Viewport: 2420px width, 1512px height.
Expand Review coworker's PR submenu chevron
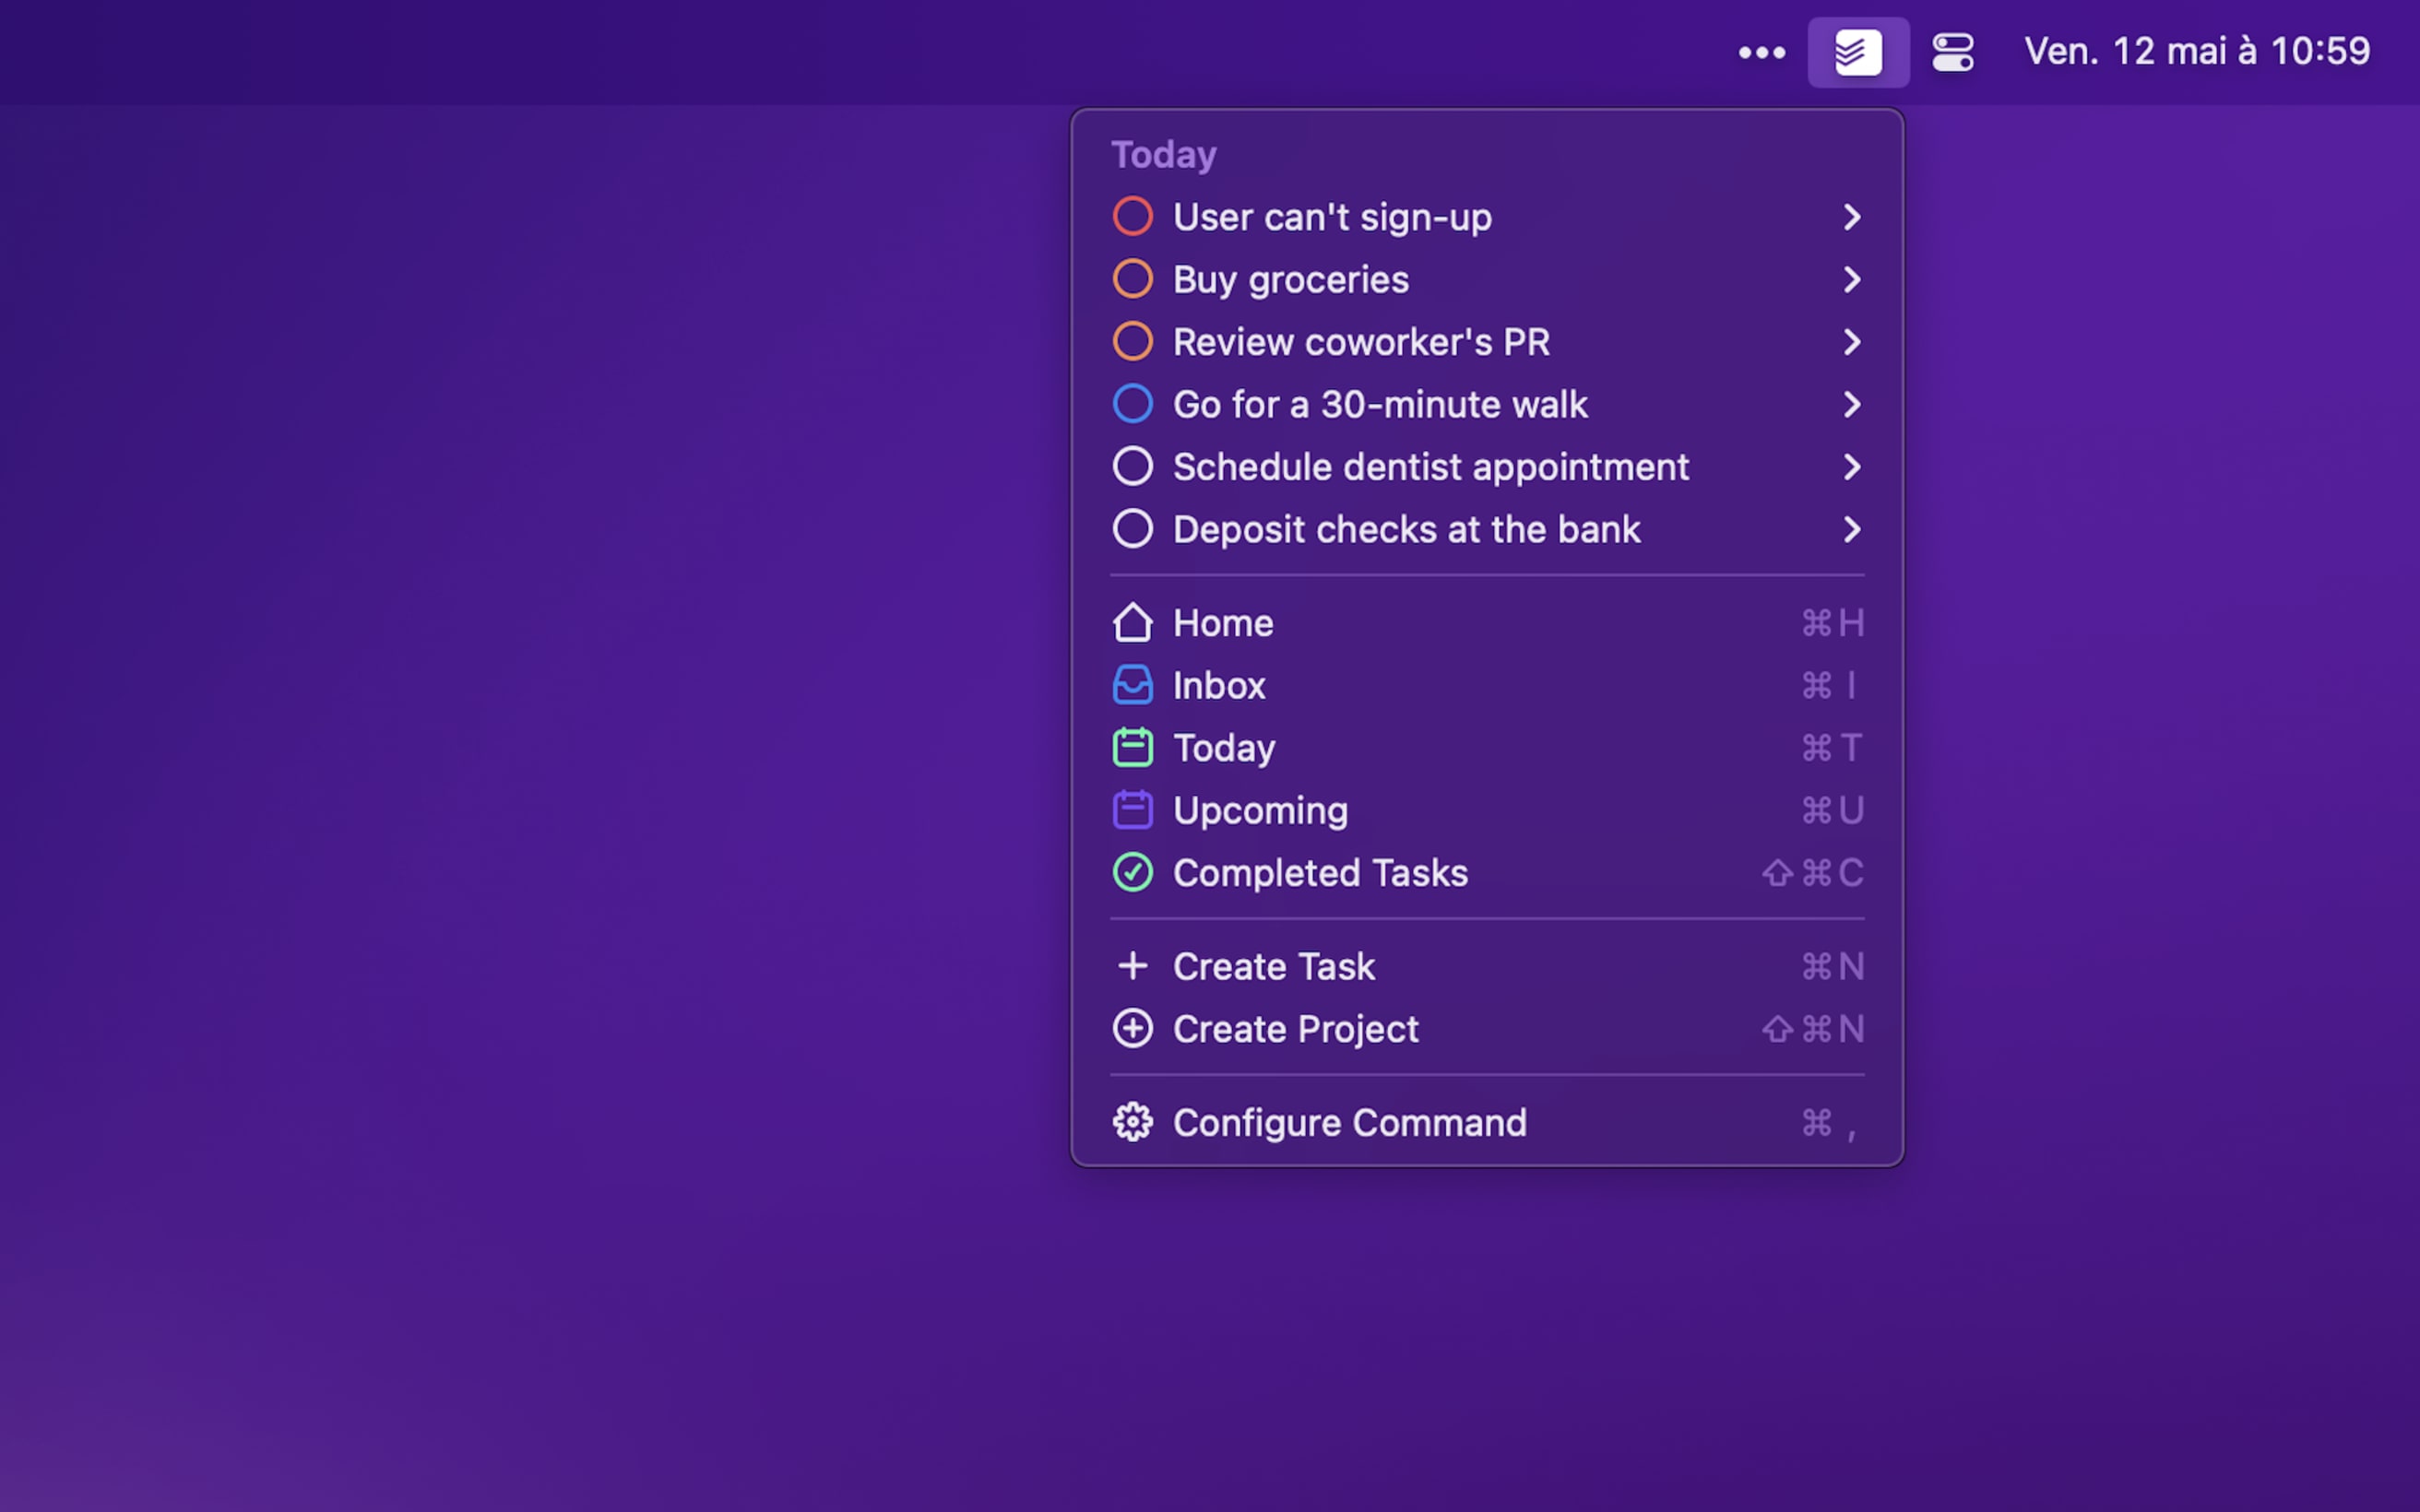click(x=1851, y=342)
